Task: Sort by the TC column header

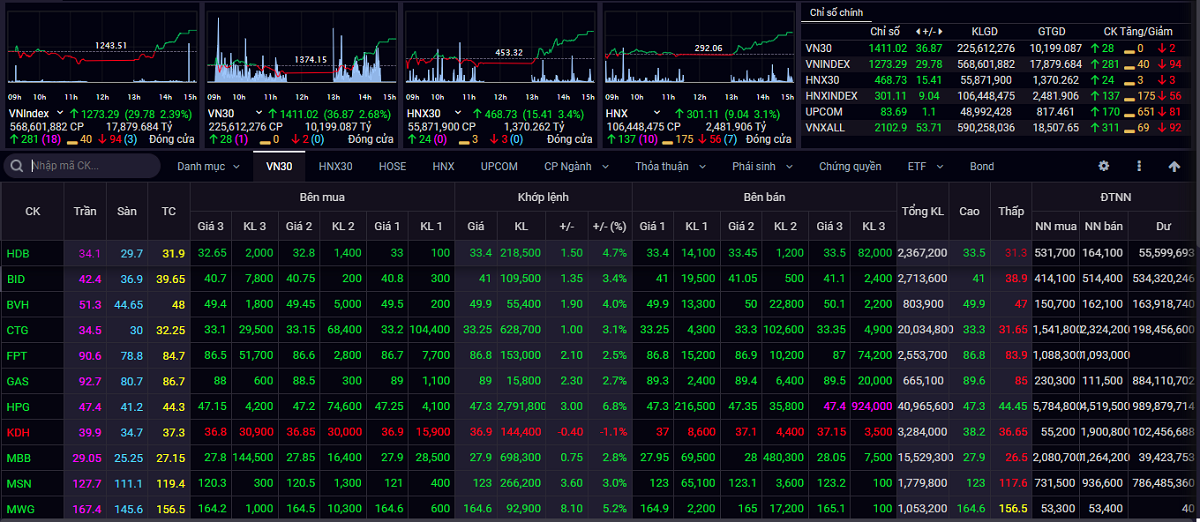Action: point(169,211)
